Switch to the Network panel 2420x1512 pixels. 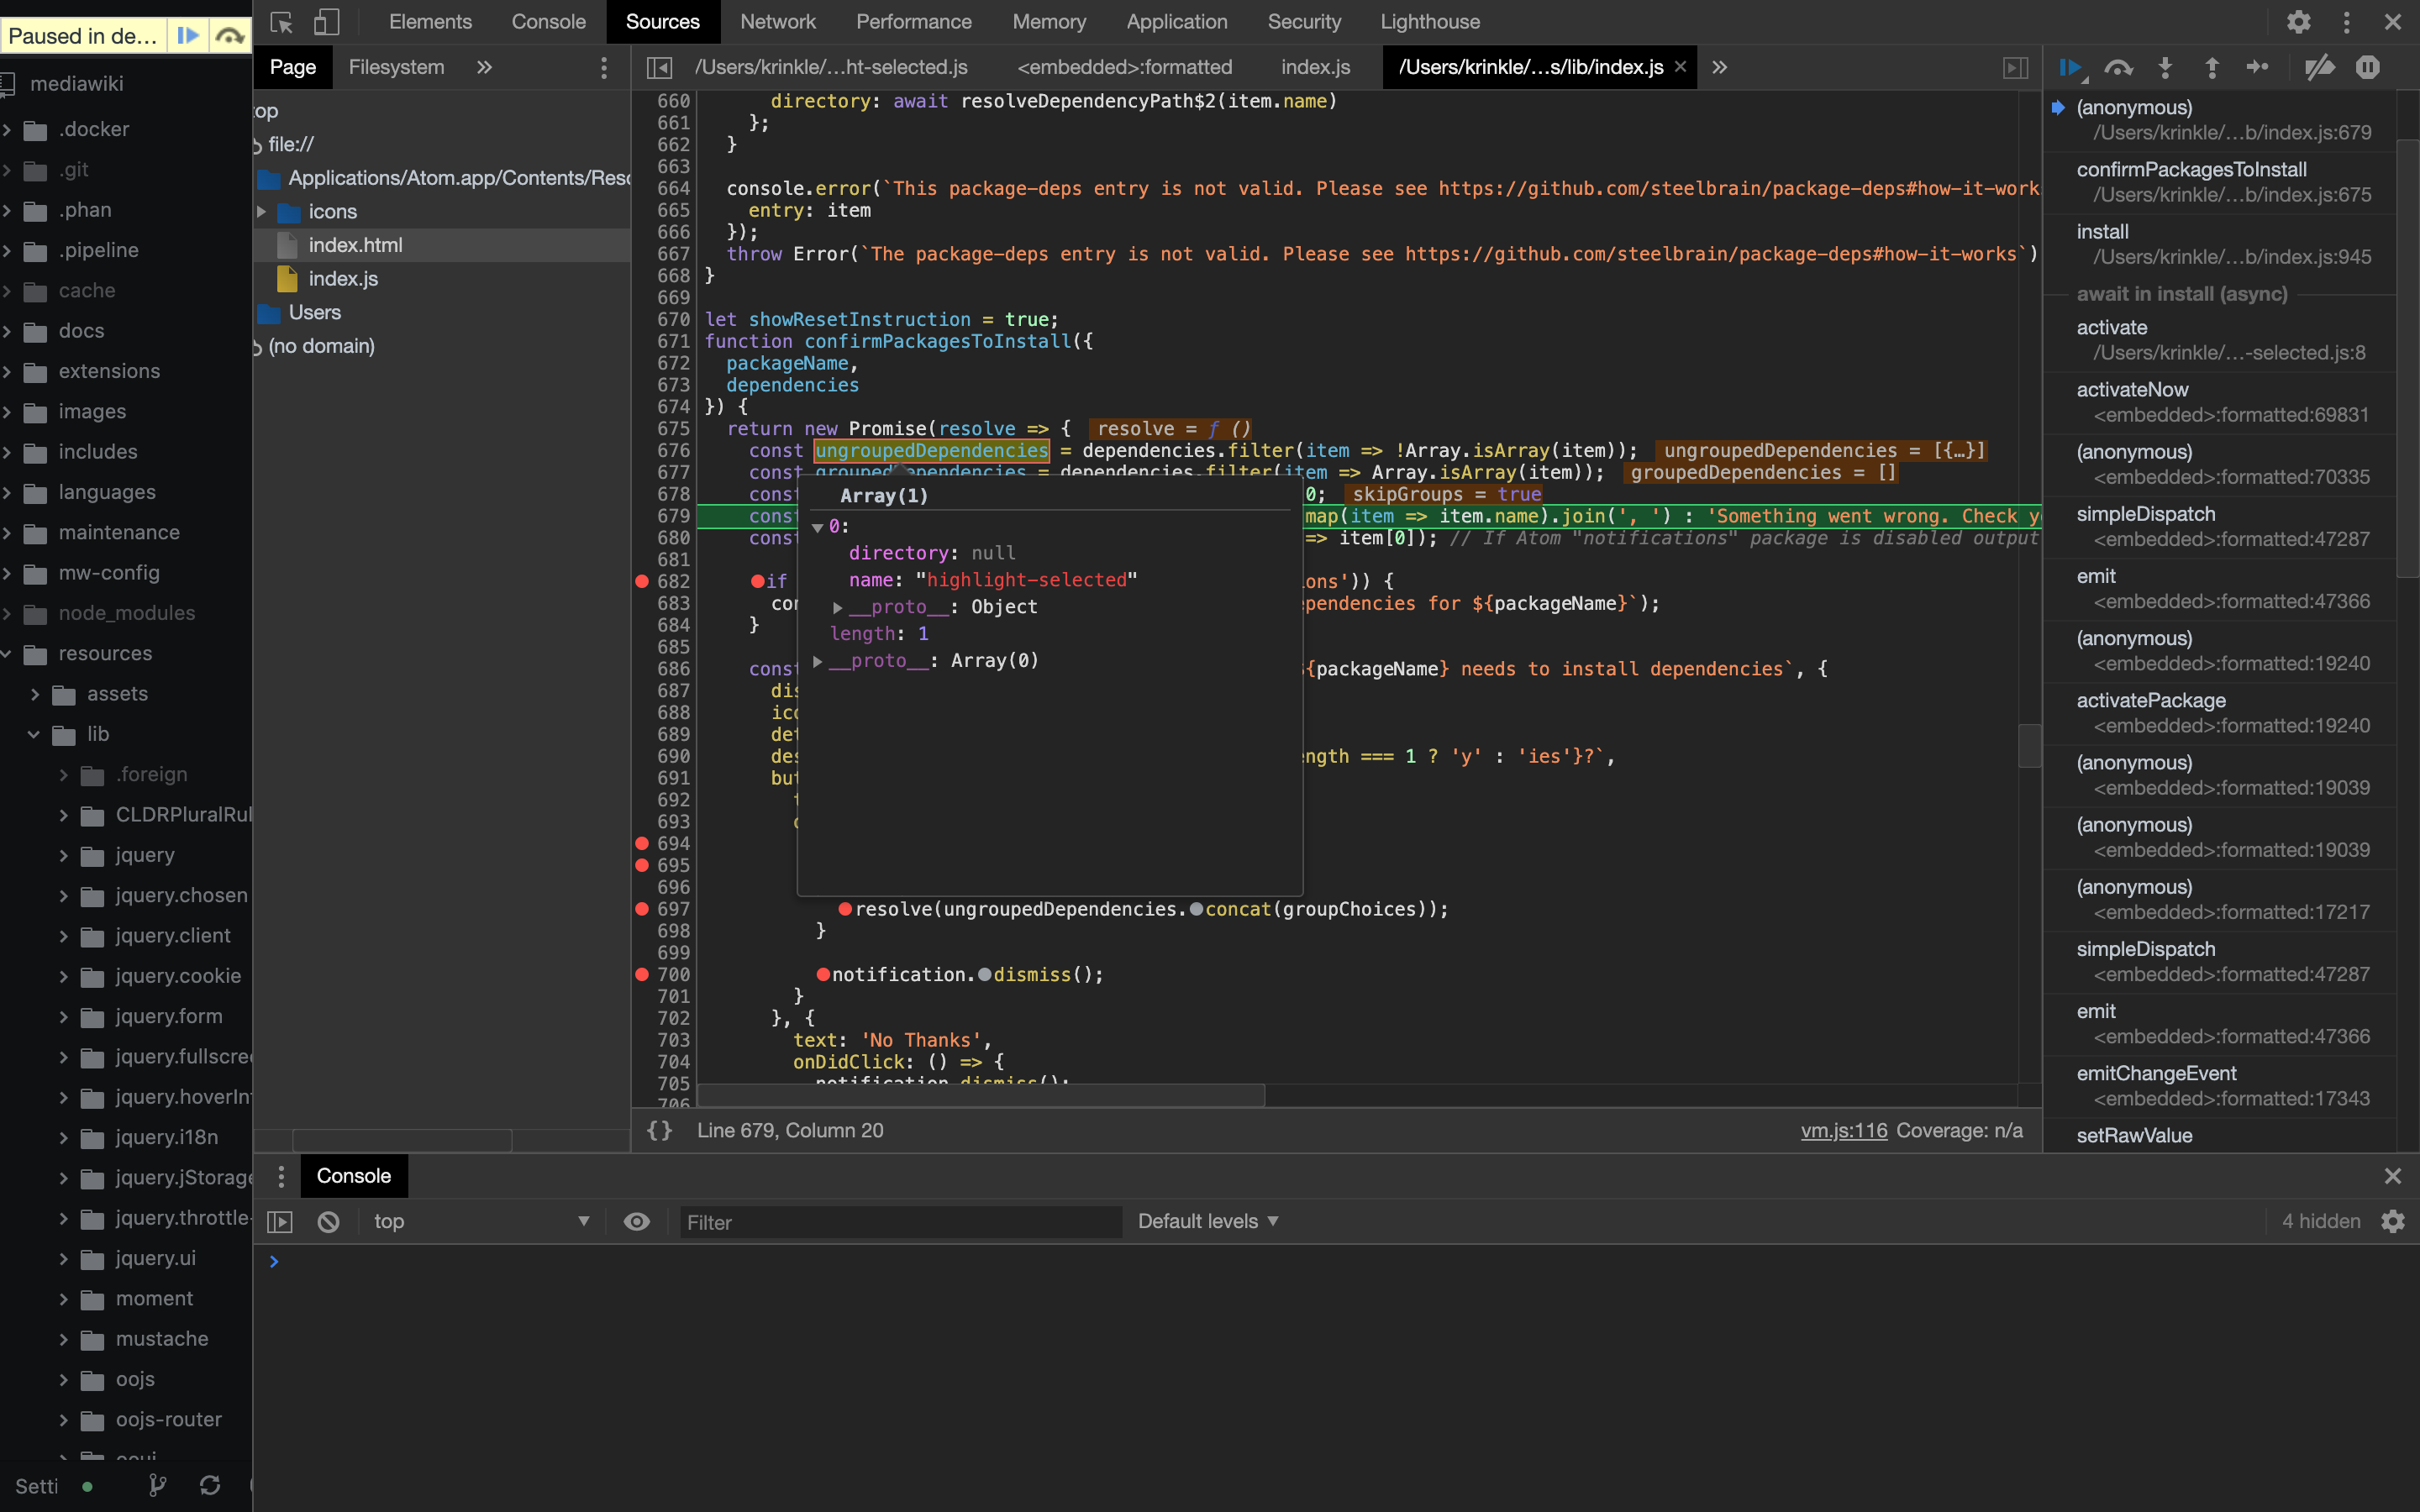pos(778,21)
